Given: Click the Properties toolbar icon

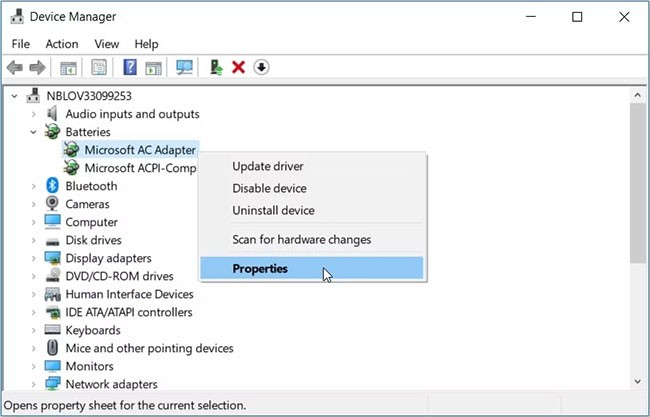Looking at the screenshot, I should click(x=99, y=67).
